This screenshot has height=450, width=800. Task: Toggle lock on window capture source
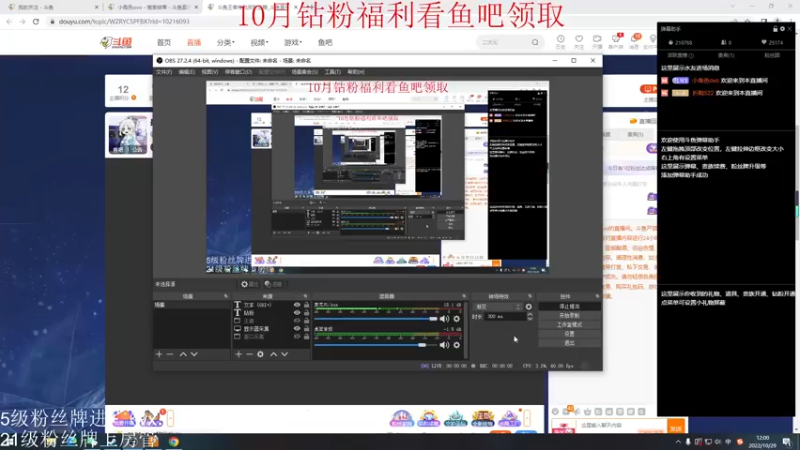(307, 337)
